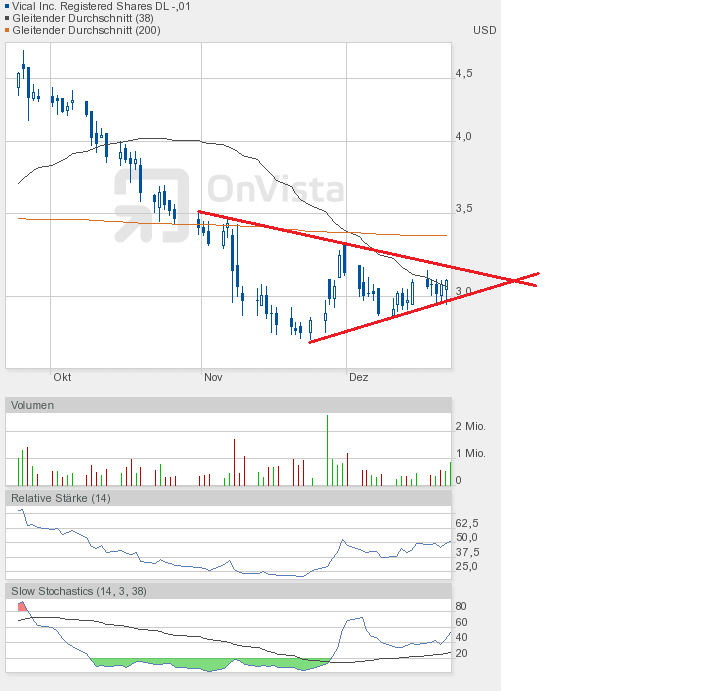
Task: Click the Volumen panel header
Action: point(228,405)
